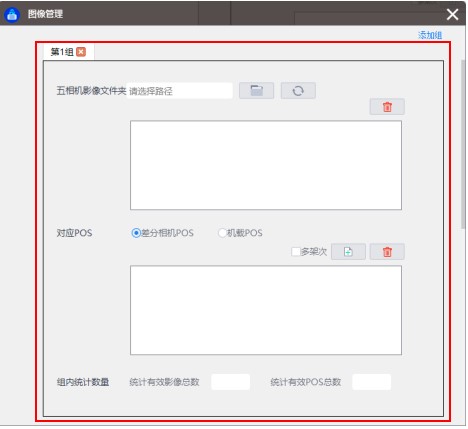Select the 差分相机POS radio option

pos(136,233)
